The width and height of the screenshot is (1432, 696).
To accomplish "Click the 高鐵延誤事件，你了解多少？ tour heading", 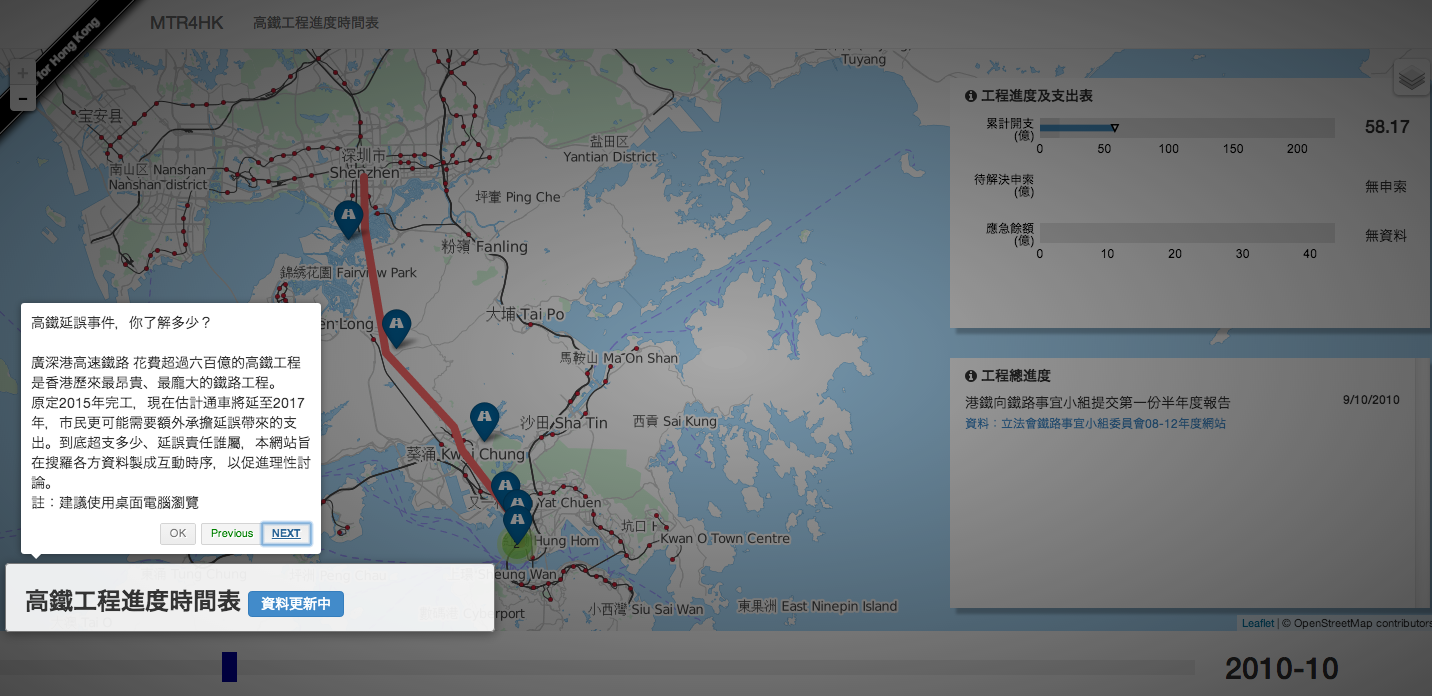I will [121, 323].
